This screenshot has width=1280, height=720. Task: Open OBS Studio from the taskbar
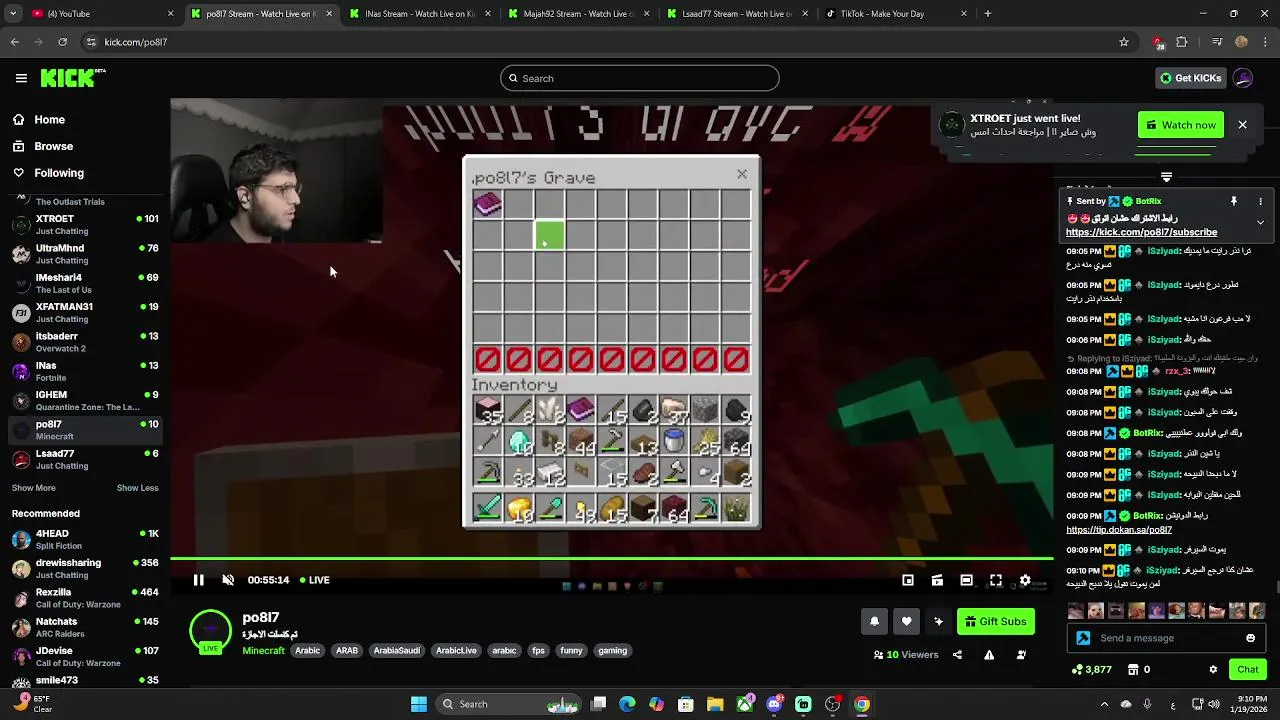[x=832, y=704]
